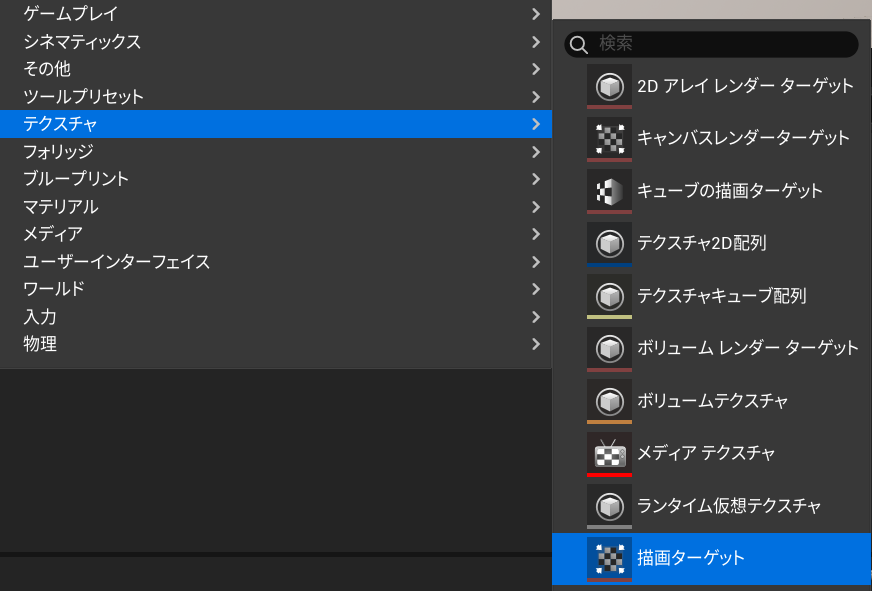Select the highlighted 描画ターゲット entry
This screenshot has height=591, width=872.
[x=712, y=559]
